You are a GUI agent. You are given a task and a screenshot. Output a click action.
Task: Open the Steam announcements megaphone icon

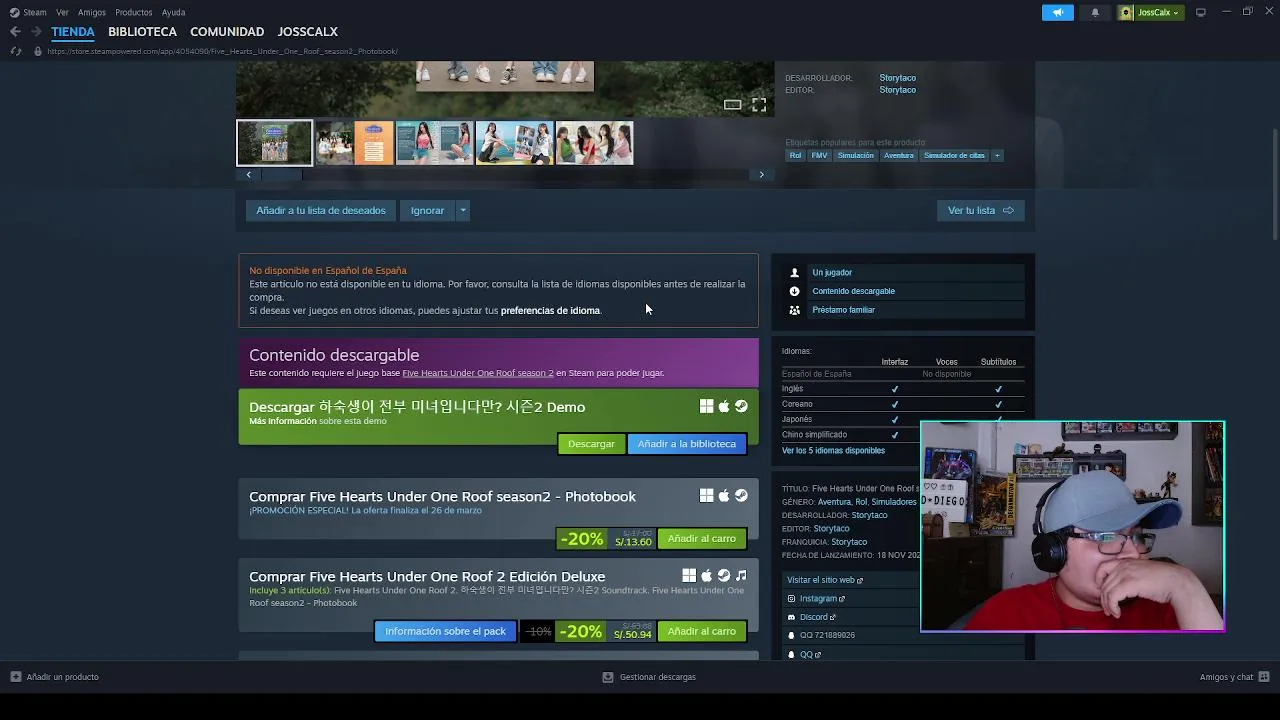tap(1057, 12)
